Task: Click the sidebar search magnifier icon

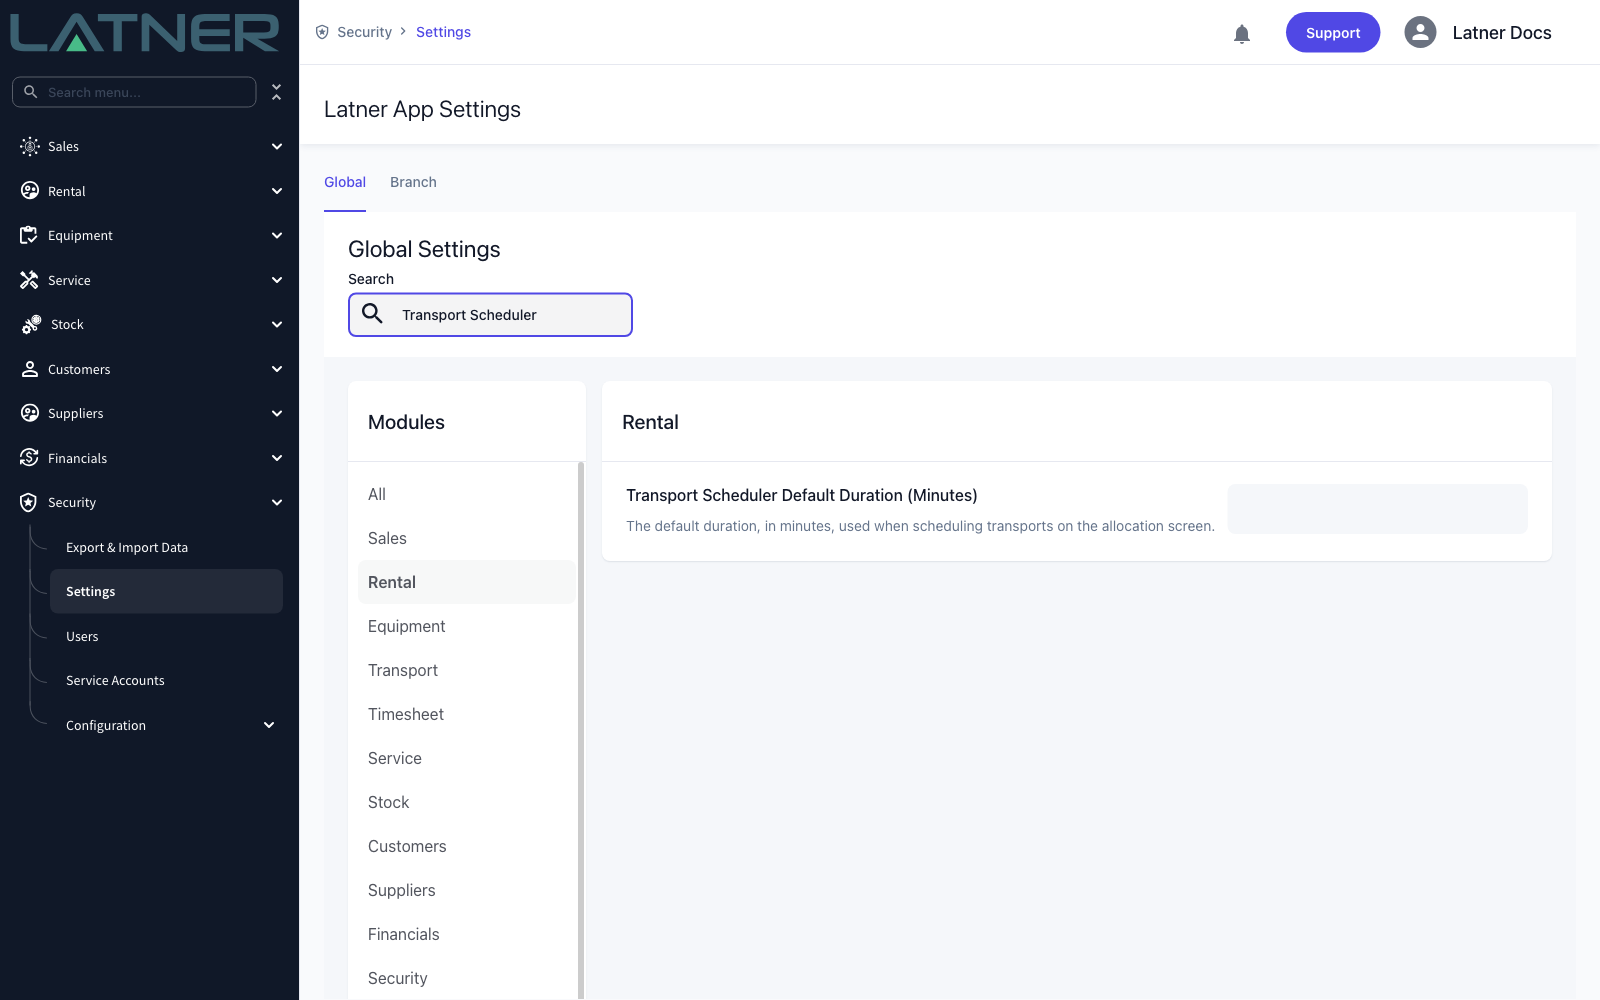Action: click(x=31, y=92)
